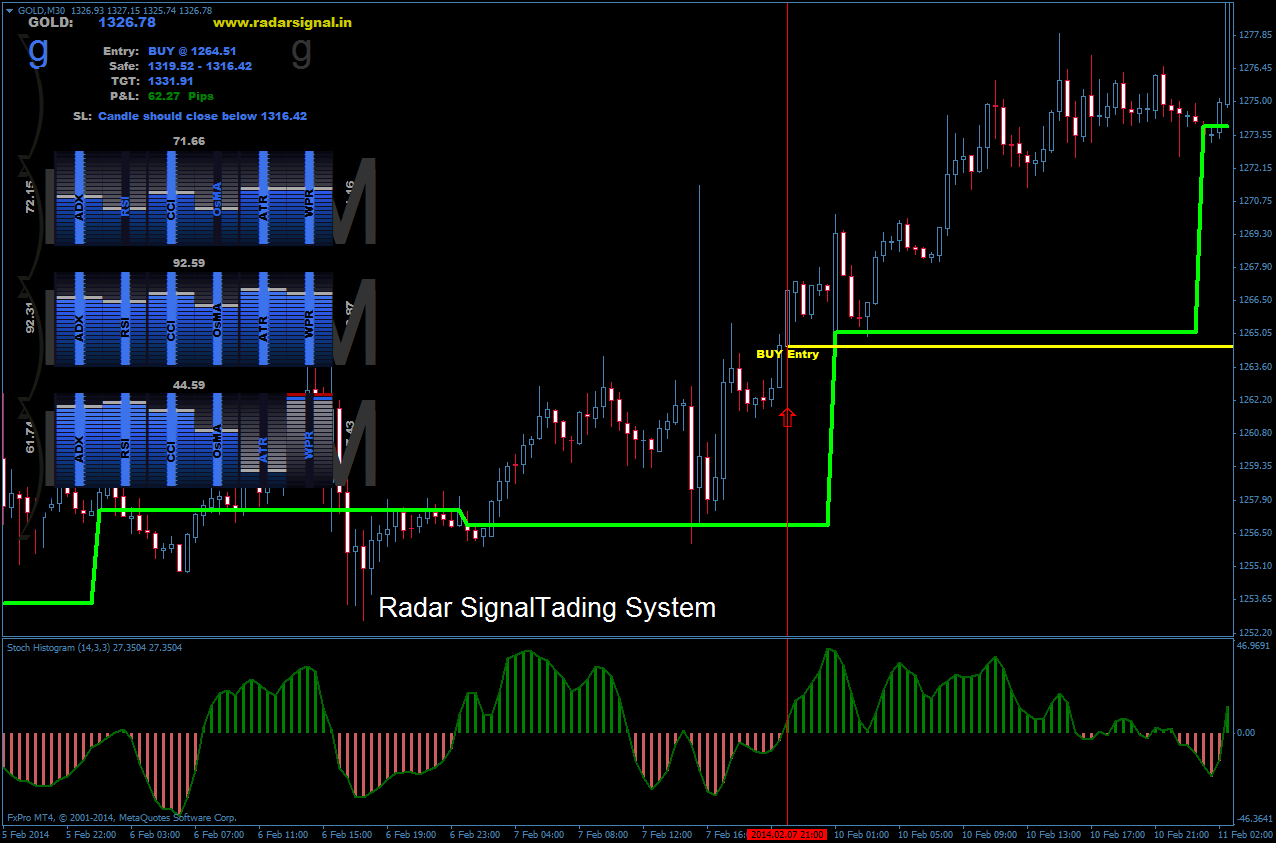This screenshot has height=843, width=1276.
Task: Select the TGT value 1331.91
Action: coord(170,81)
